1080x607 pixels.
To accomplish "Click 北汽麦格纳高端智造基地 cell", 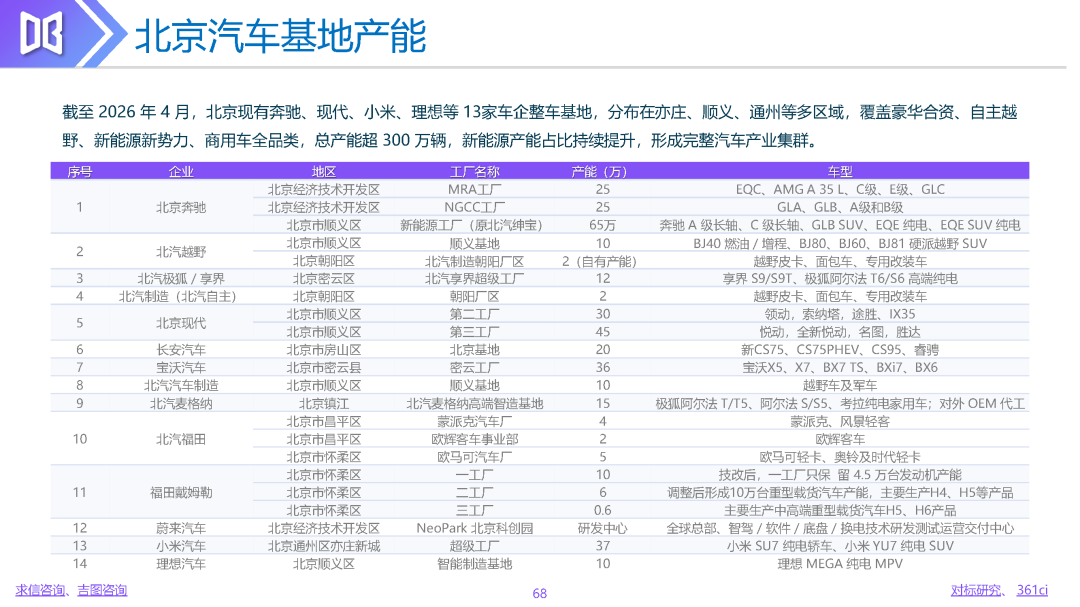I will click(x=475, y=404).
